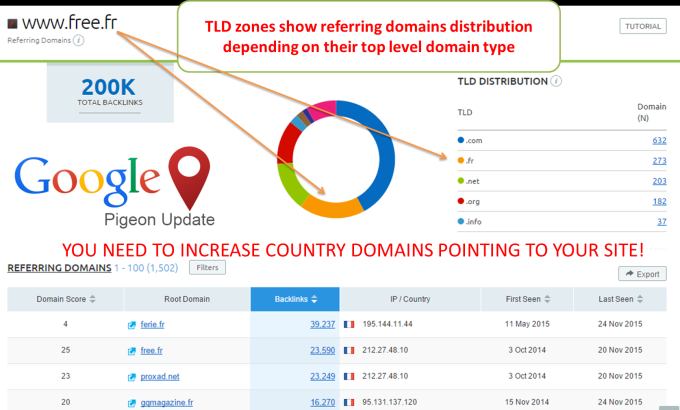The image size is (680, 410).
Task: Click the REFERRING DOMAINS heading link
Action: [59, 268]
